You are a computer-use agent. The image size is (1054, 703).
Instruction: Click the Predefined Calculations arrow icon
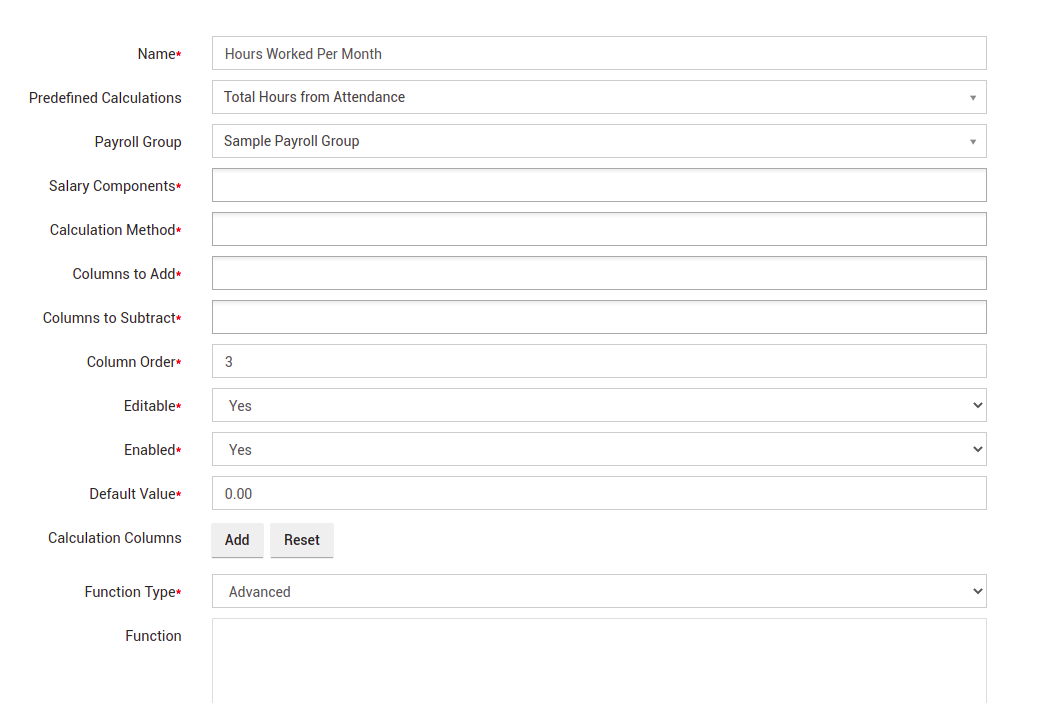click(x=972, y=98)
